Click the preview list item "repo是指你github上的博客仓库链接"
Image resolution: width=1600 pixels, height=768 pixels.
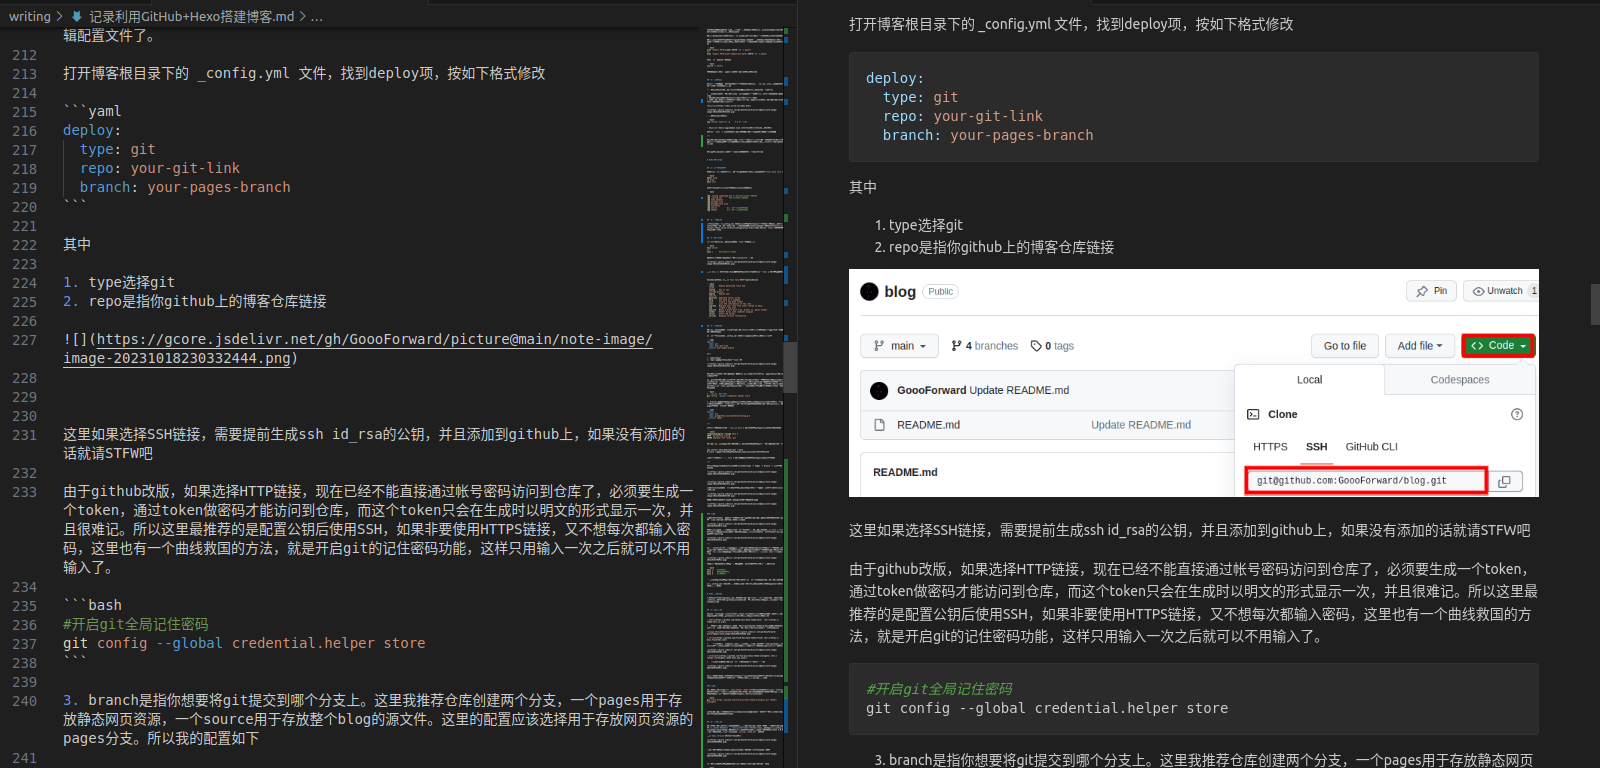(1001, 247)
